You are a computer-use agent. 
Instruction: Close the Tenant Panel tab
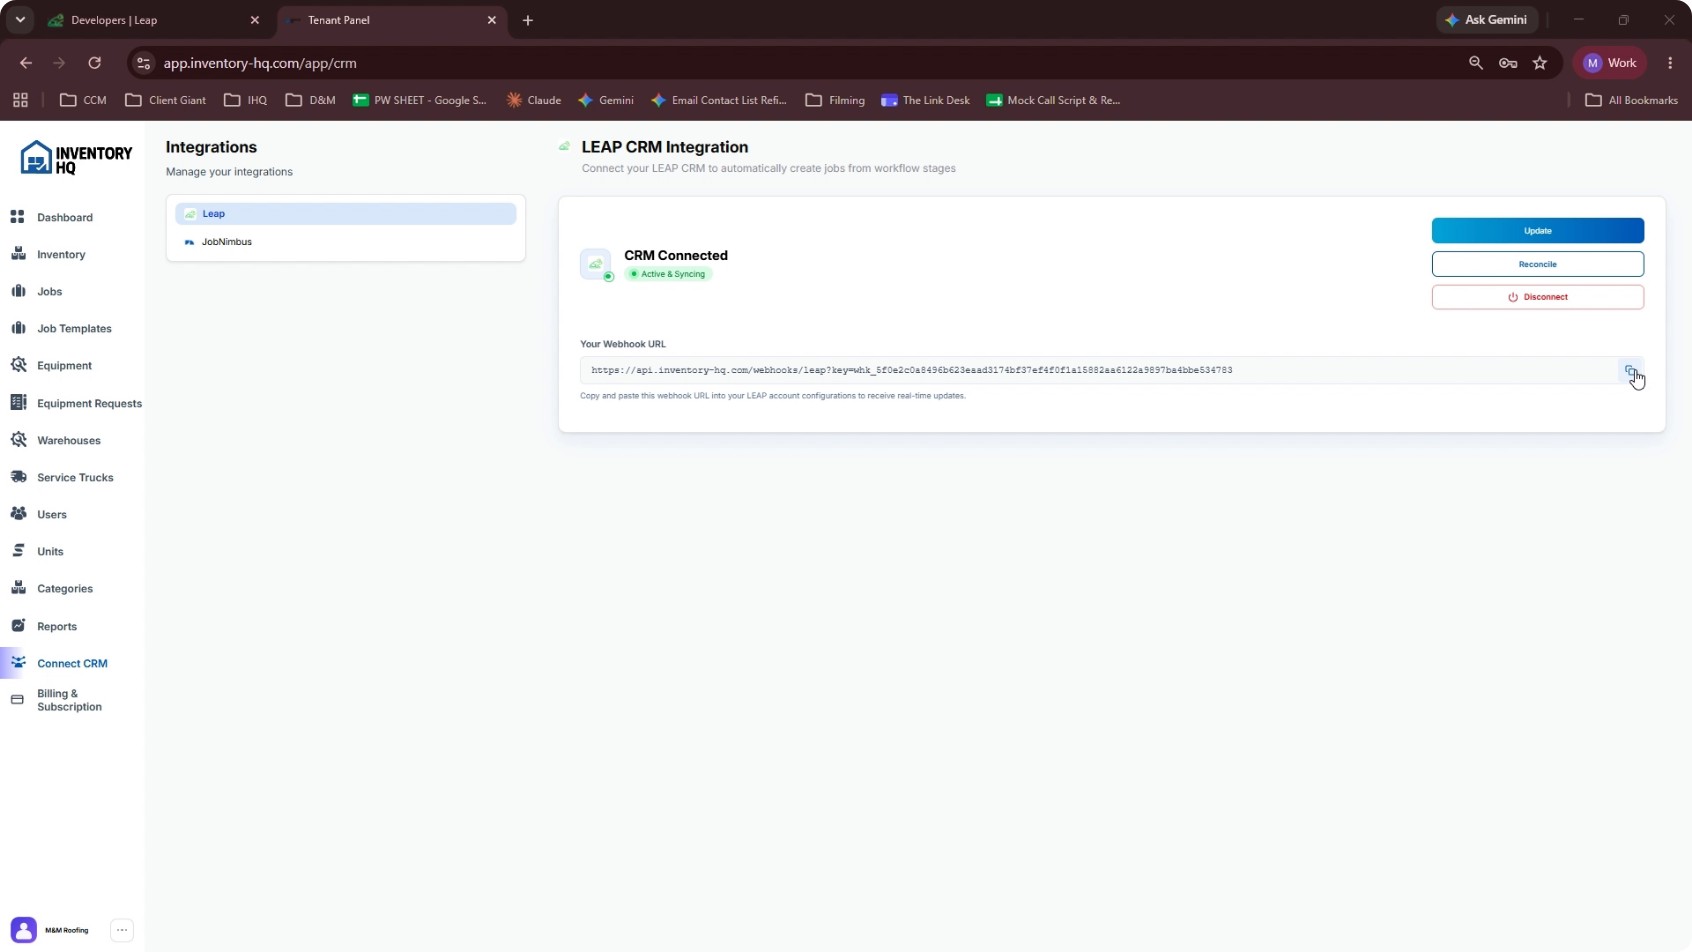[491, 20]
